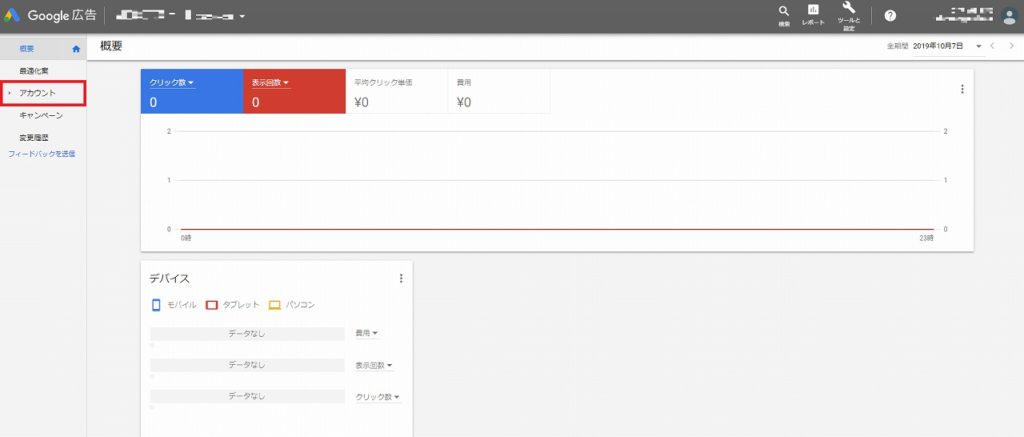Image resolution: width=1024 pixels, height=437 pixels.
Task: Go to next date range arrow
Action: point(1012,46)
